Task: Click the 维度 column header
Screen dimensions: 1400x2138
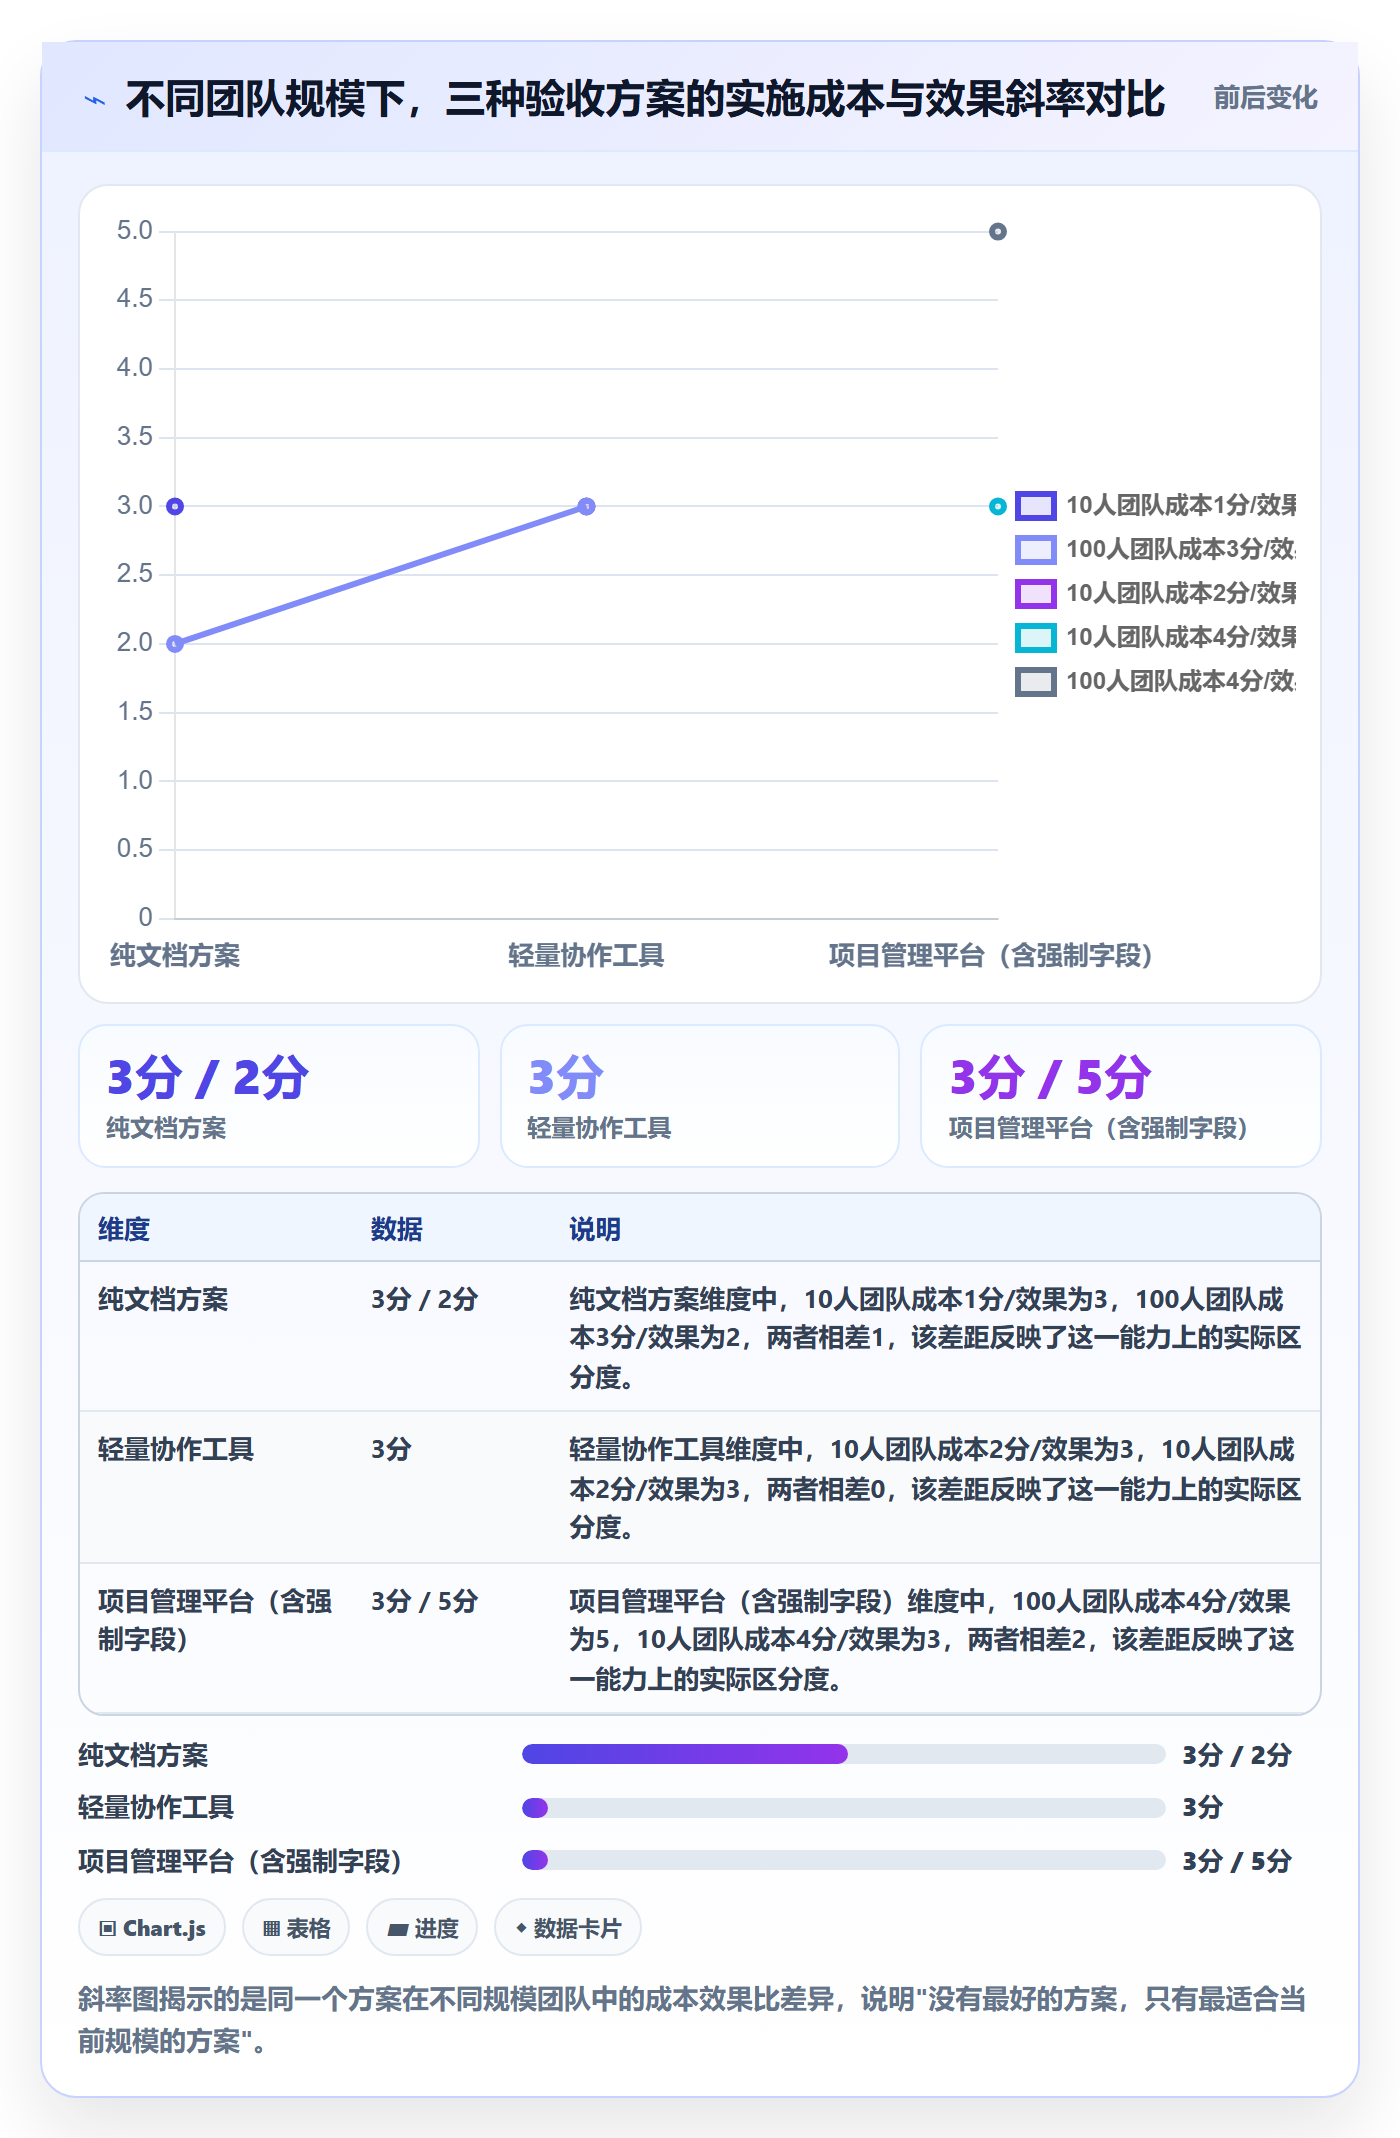Action: coord(124,1229)
